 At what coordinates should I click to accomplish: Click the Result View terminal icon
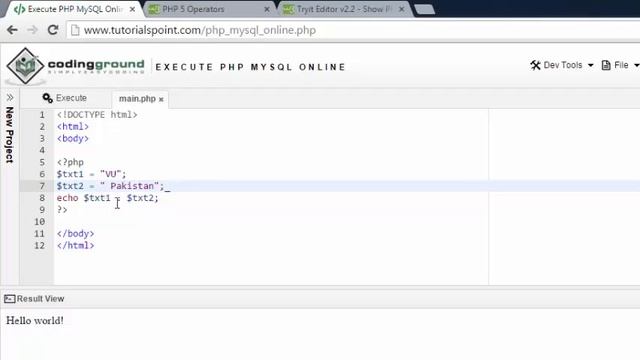tap(9, 299)
